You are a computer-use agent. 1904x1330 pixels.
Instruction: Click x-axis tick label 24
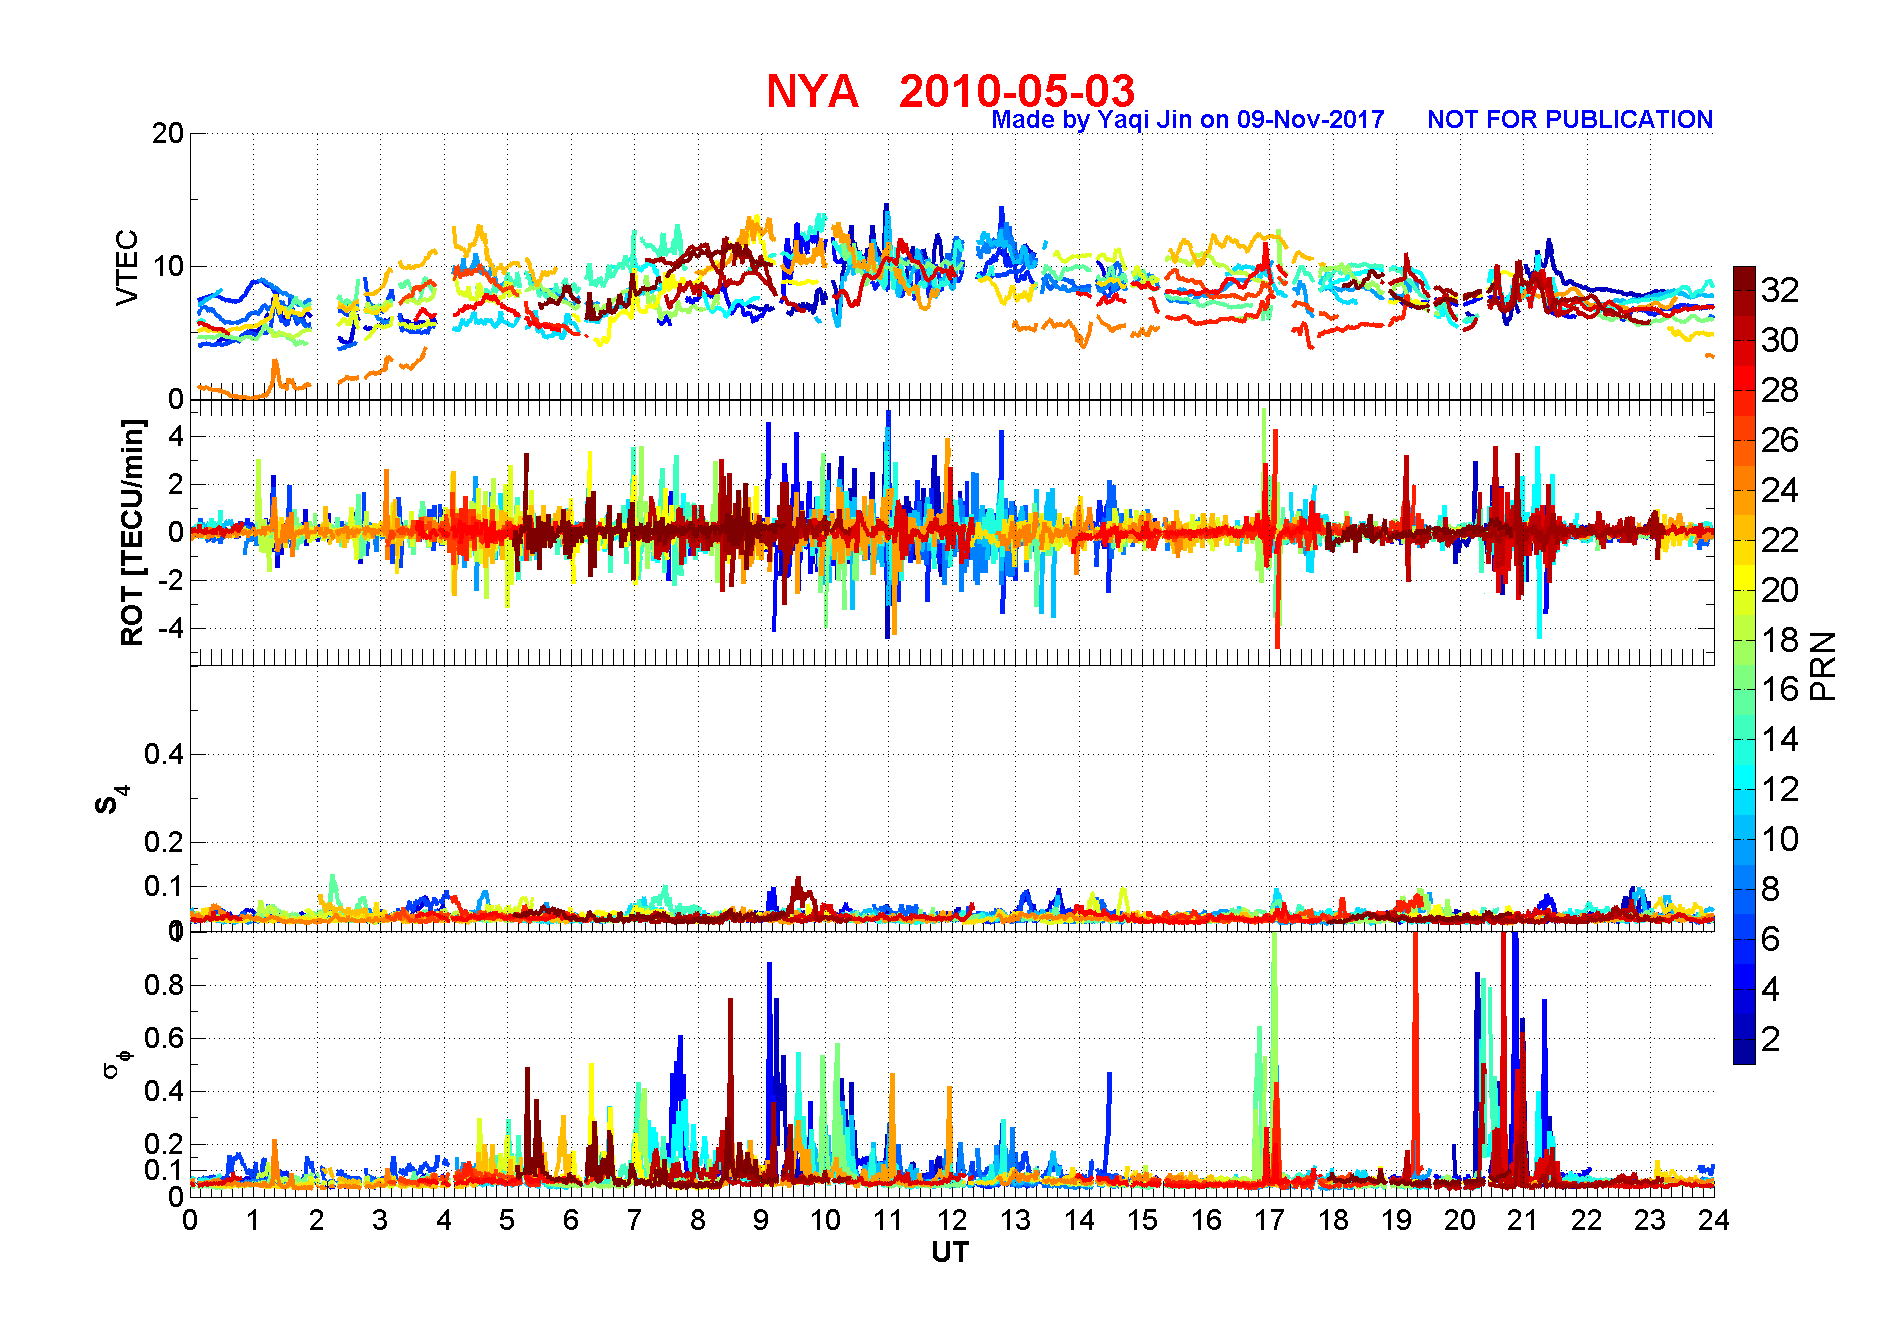click(1713, 1220)
